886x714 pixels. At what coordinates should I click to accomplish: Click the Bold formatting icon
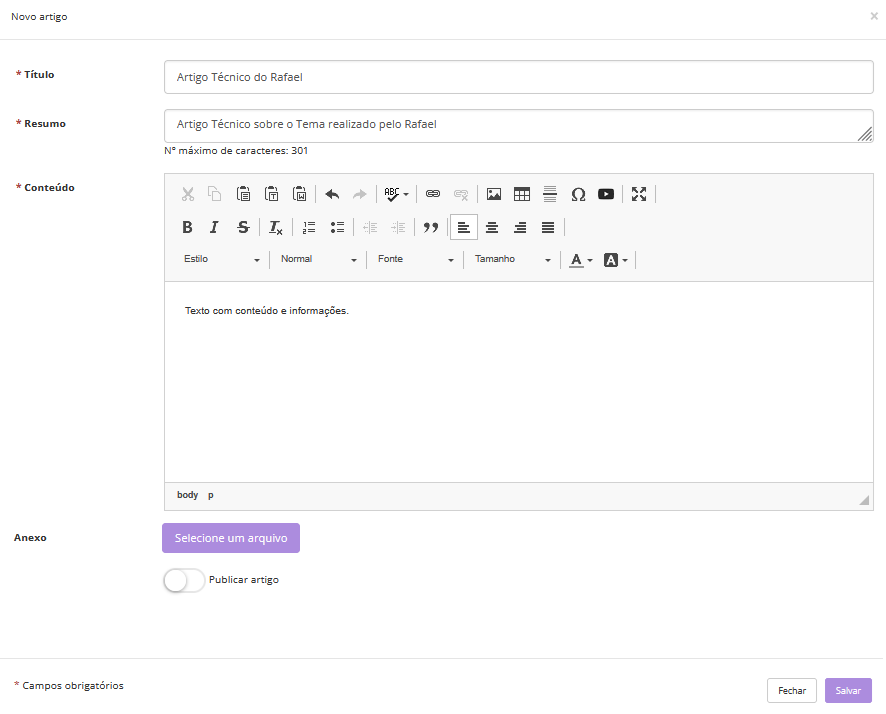click(187, 227)
